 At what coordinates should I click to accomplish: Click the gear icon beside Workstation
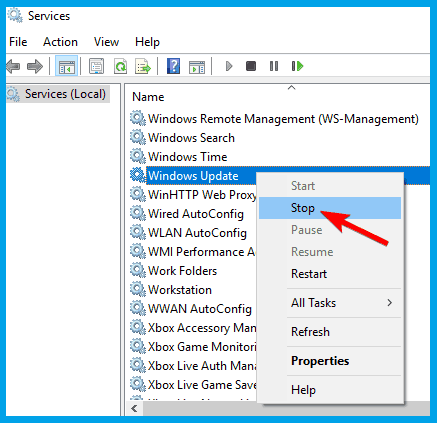point(138,289)
